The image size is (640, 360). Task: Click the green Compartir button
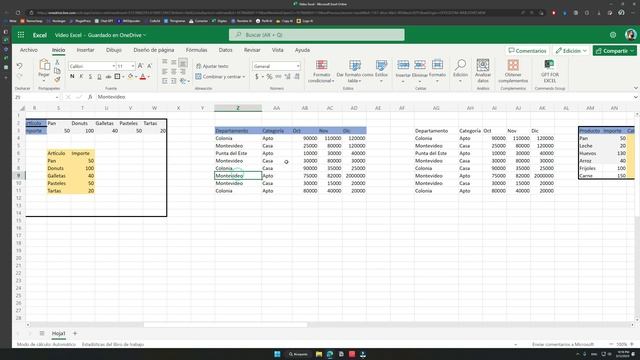tap(614, 51)
